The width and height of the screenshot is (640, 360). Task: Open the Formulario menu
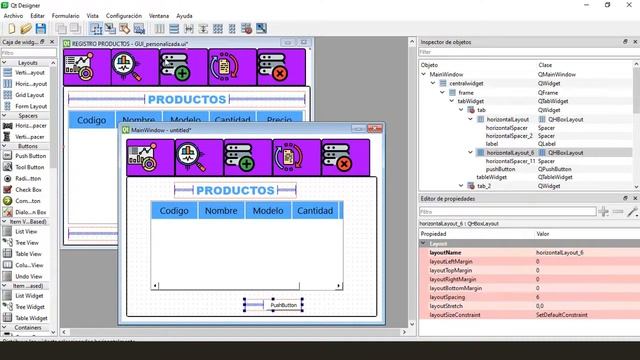coord(65,16)
